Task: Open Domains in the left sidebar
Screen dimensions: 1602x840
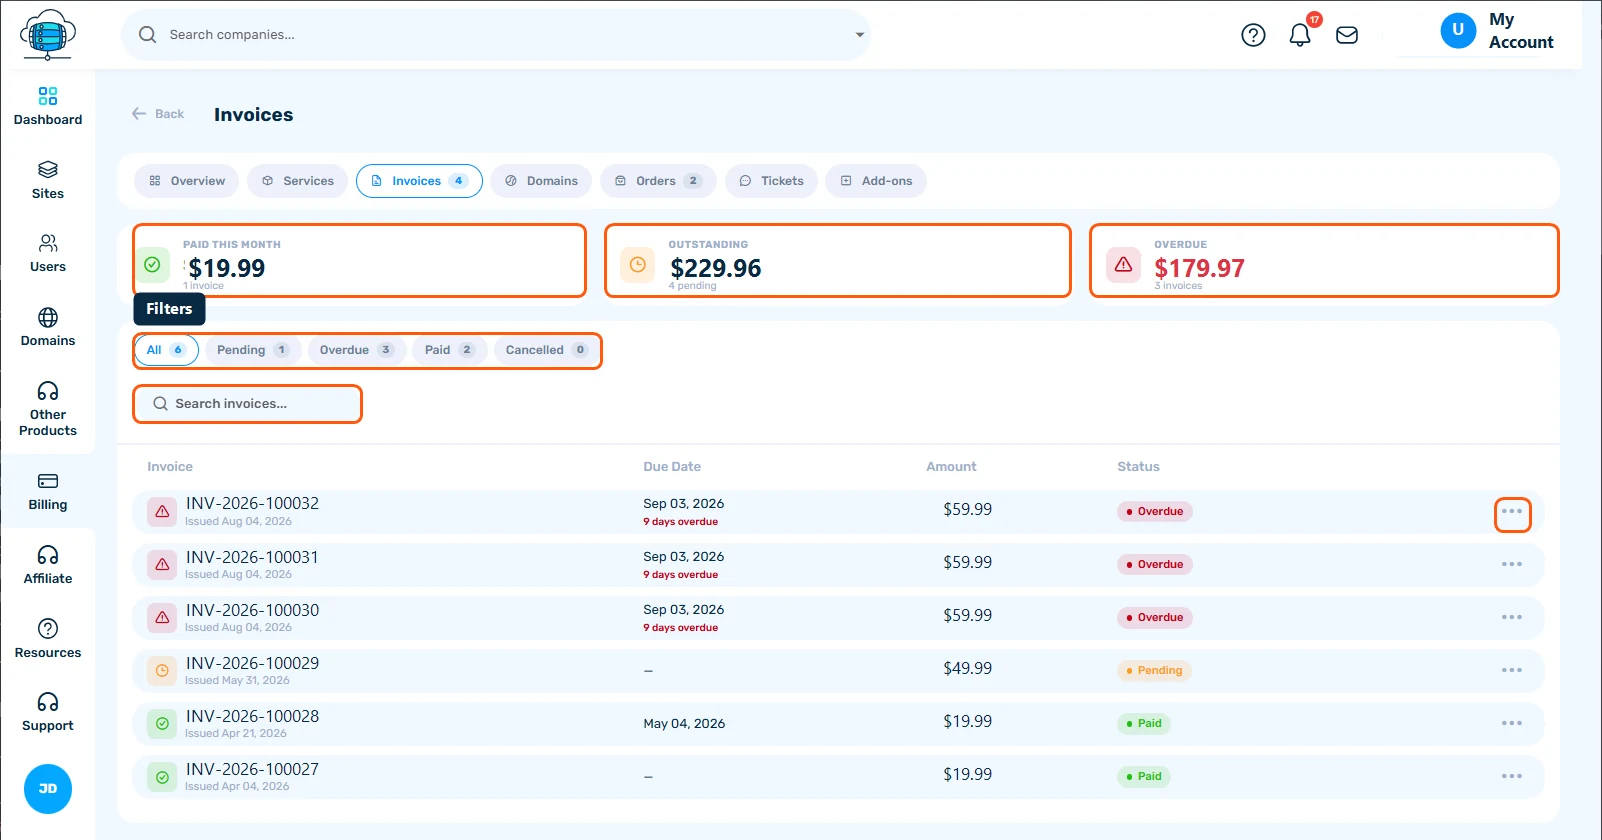Action: [47, 327]
